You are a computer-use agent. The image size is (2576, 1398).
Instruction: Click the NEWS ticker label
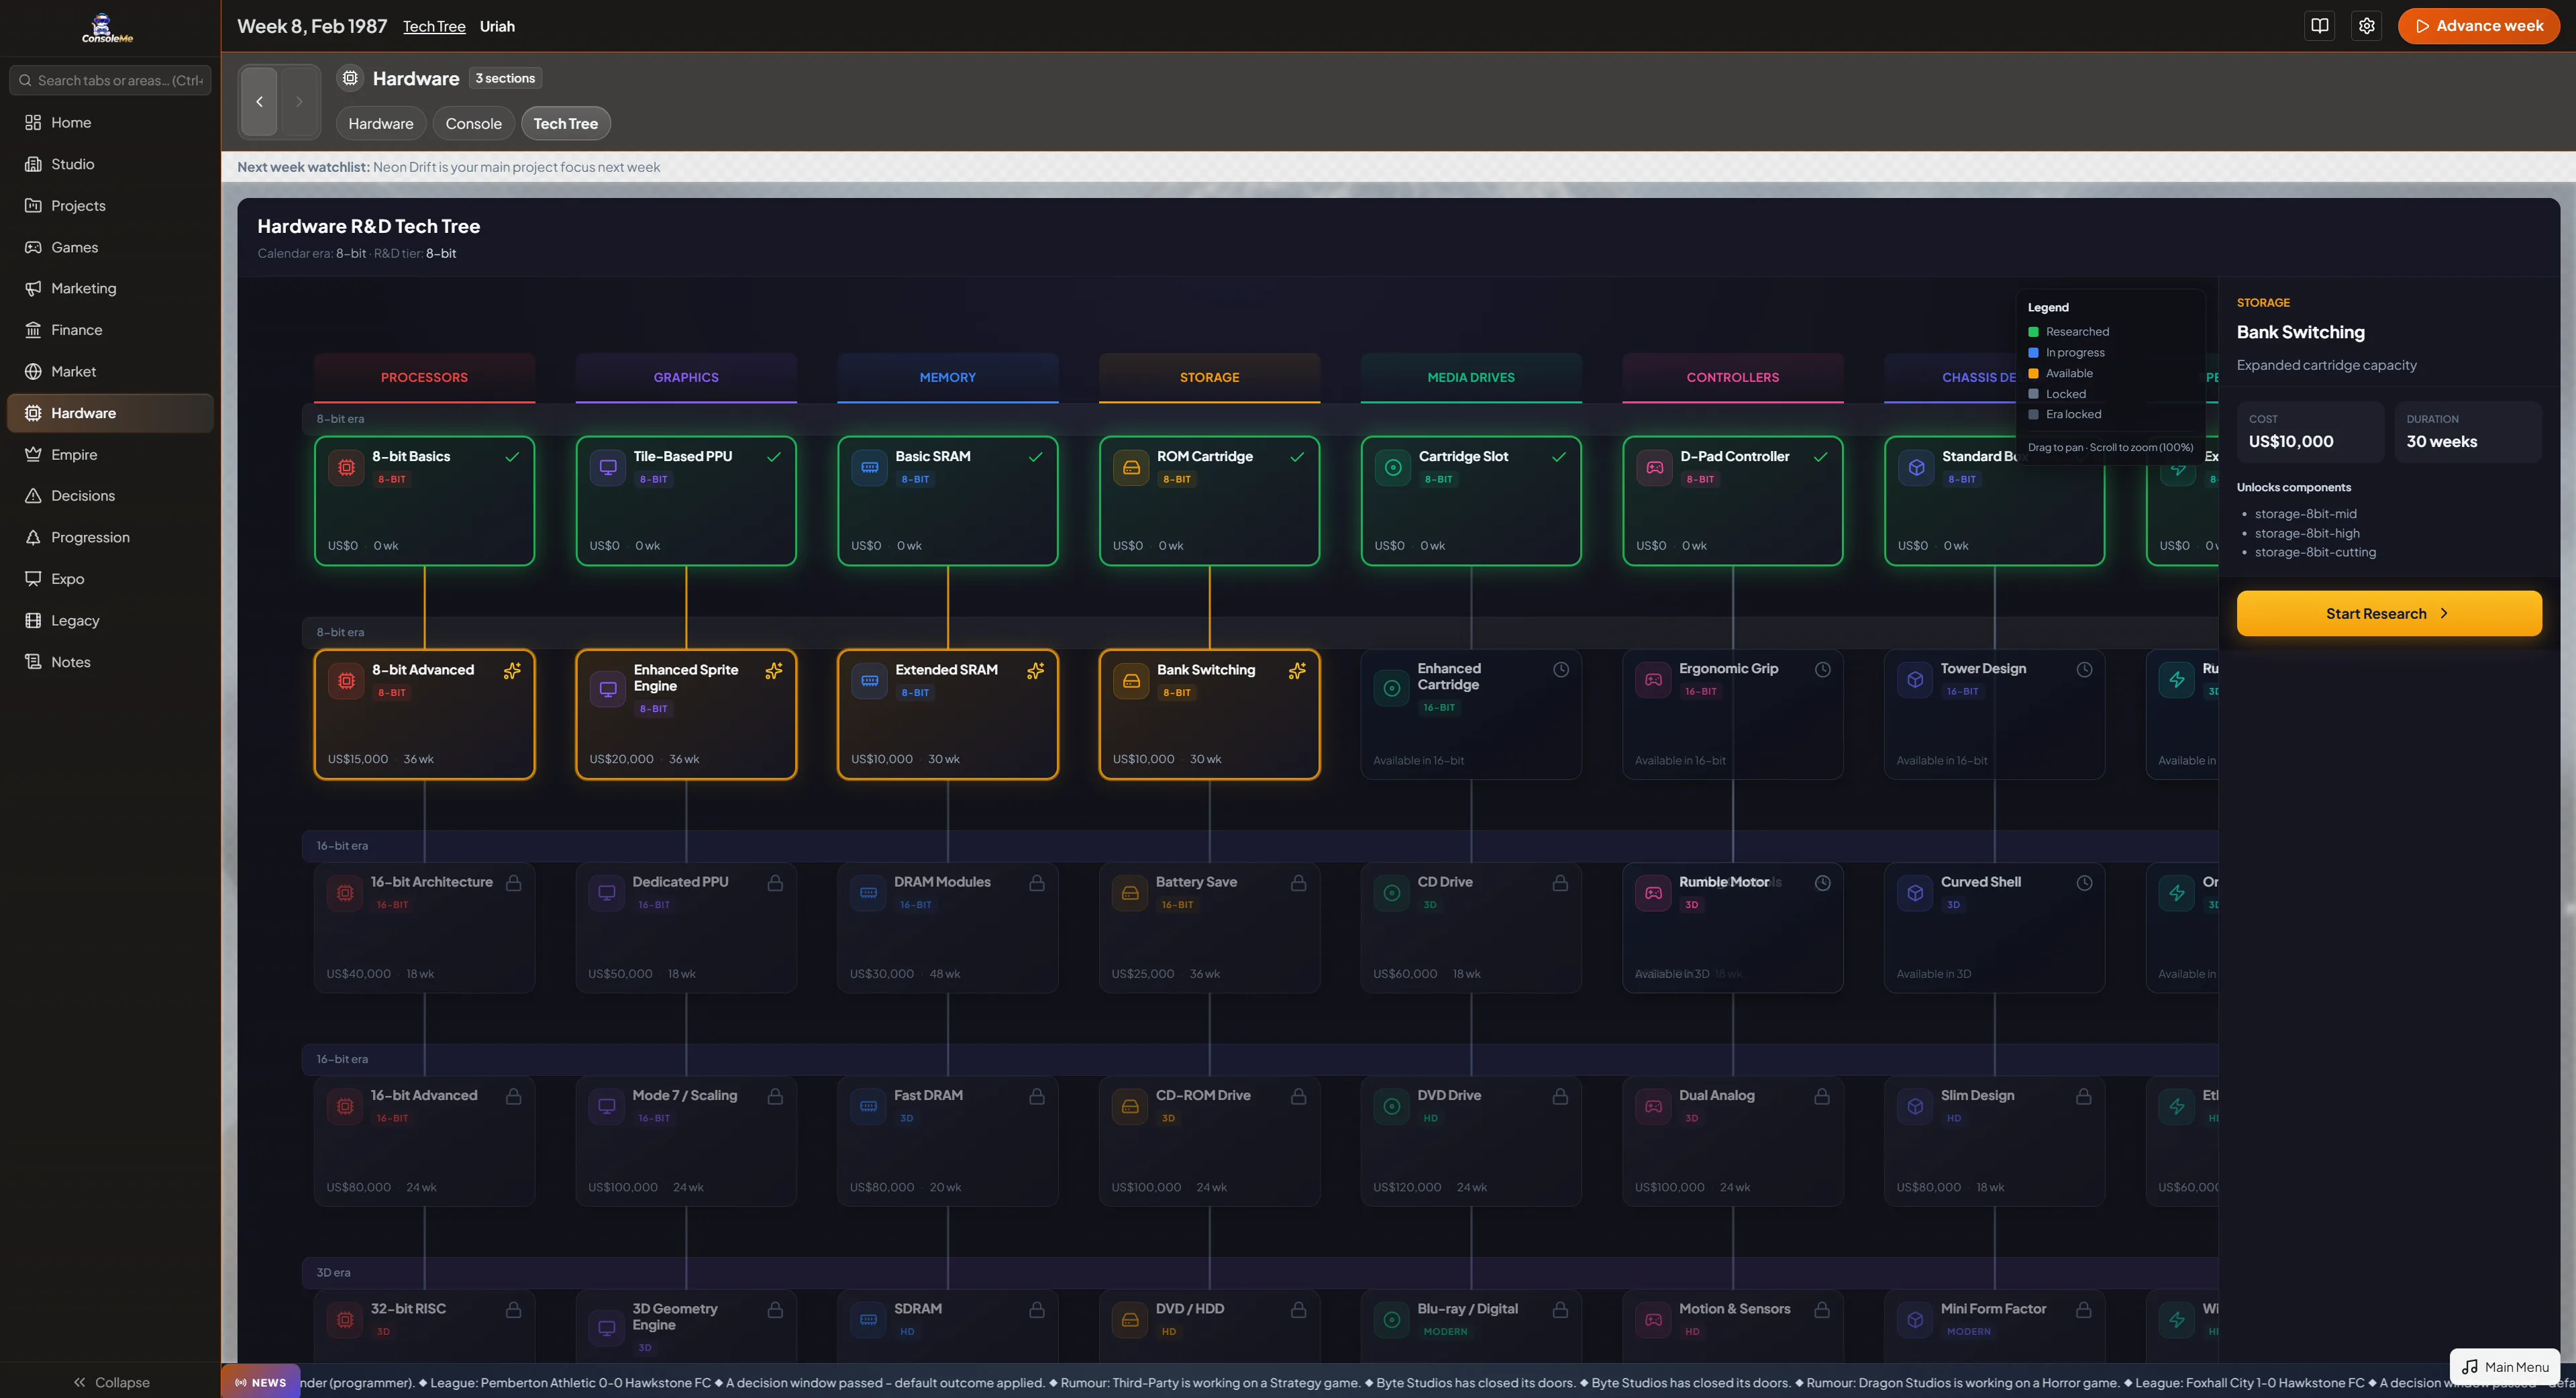(x=261, y=1382)
